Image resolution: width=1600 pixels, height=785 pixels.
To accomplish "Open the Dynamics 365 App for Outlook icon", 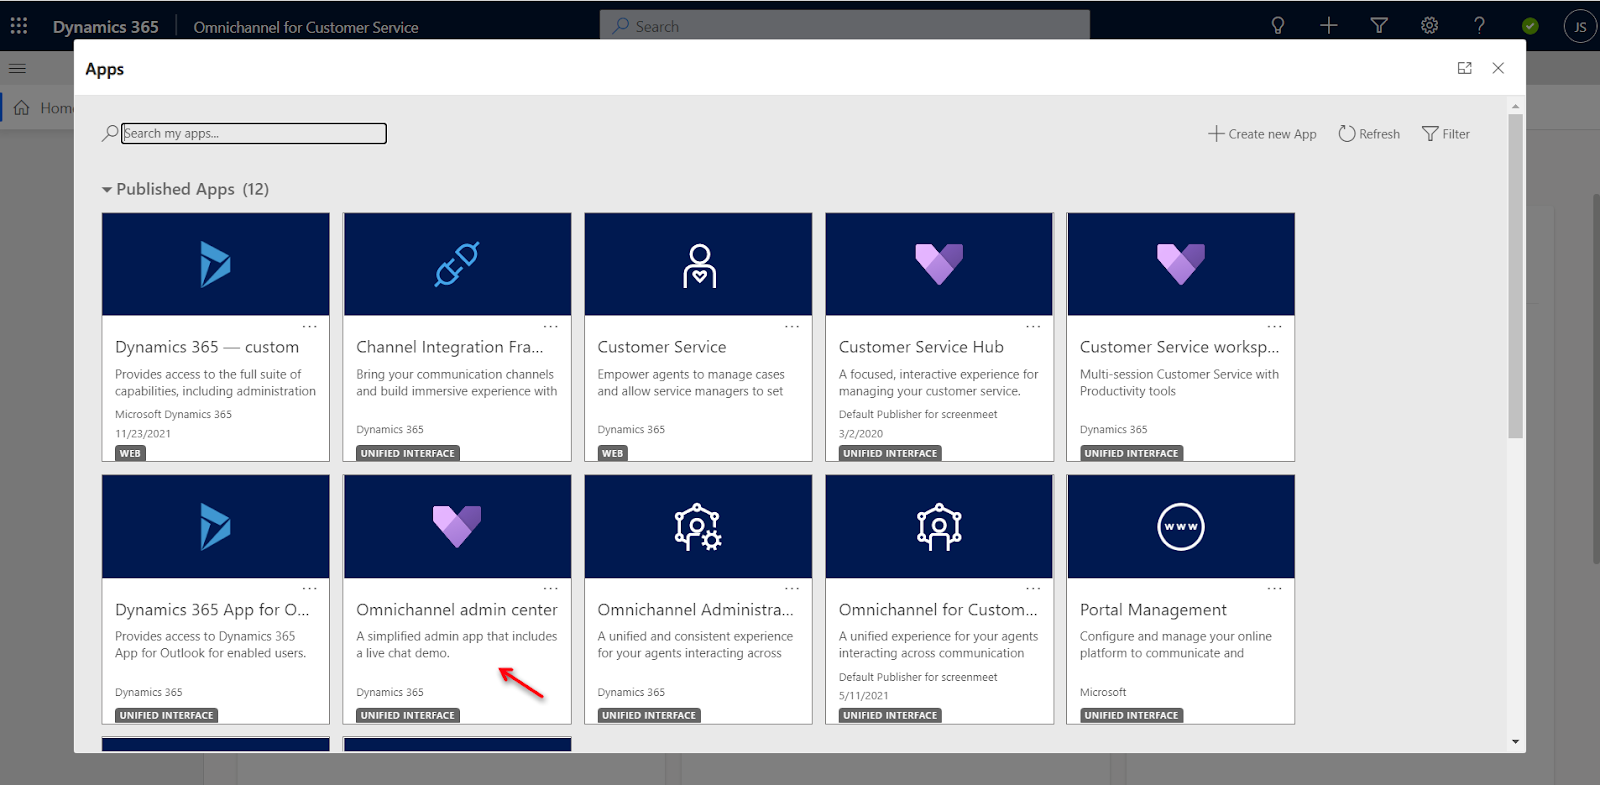I will [215, 527].
